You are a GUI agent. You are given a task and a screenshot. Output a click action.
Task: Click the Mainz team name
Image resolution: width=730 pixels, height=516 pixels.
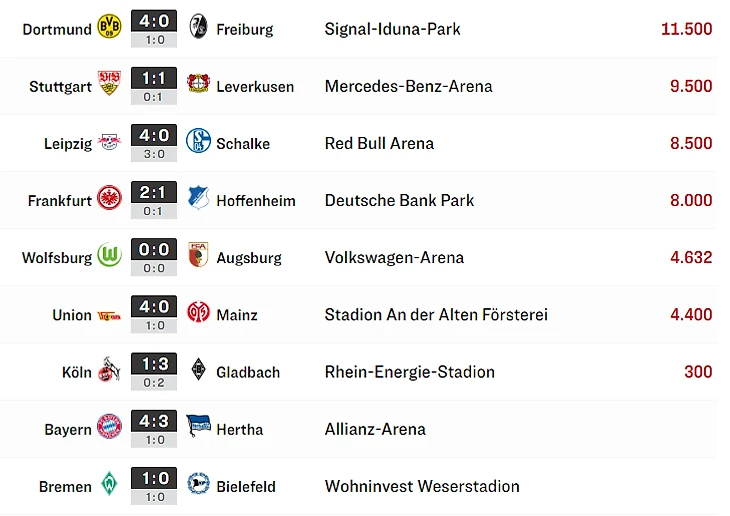pos(237,315)
